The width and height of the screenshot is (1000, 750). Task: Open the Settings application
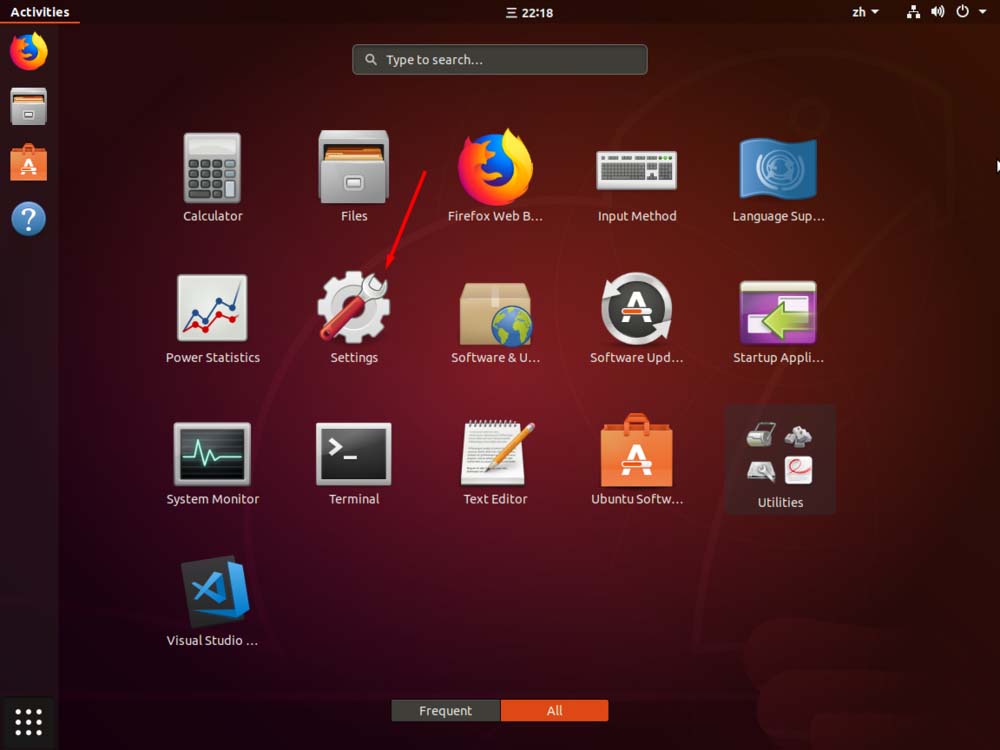coord(354,310)
